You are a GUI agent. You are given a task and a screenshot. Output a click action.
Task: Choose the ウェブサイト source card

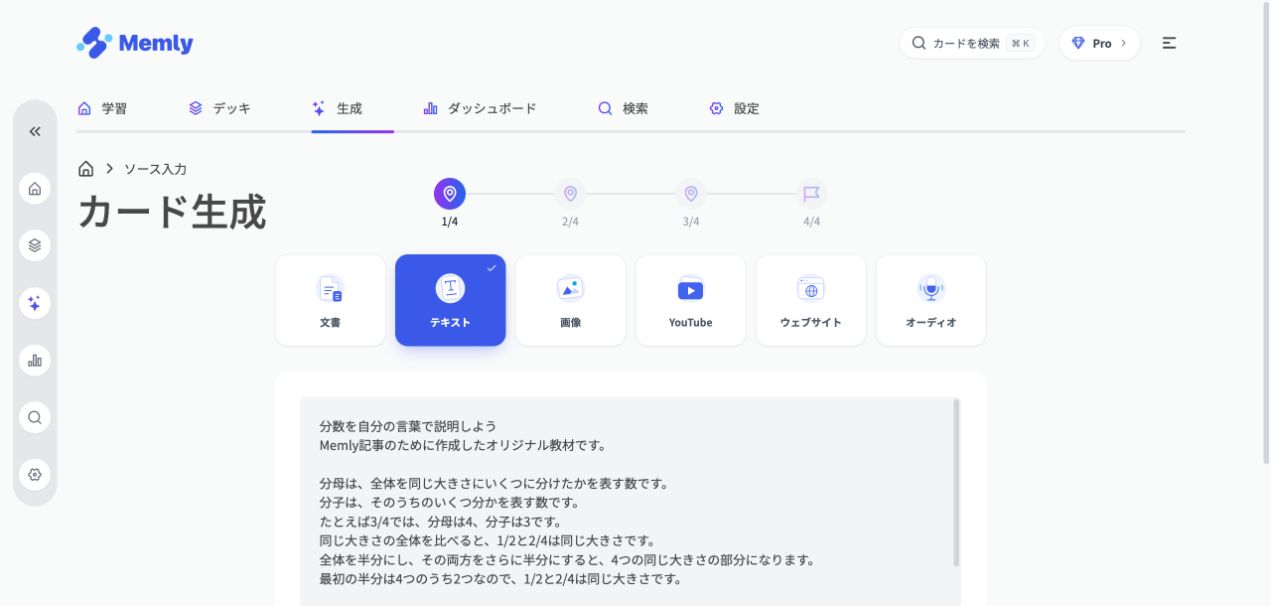(x=811, y=300)
